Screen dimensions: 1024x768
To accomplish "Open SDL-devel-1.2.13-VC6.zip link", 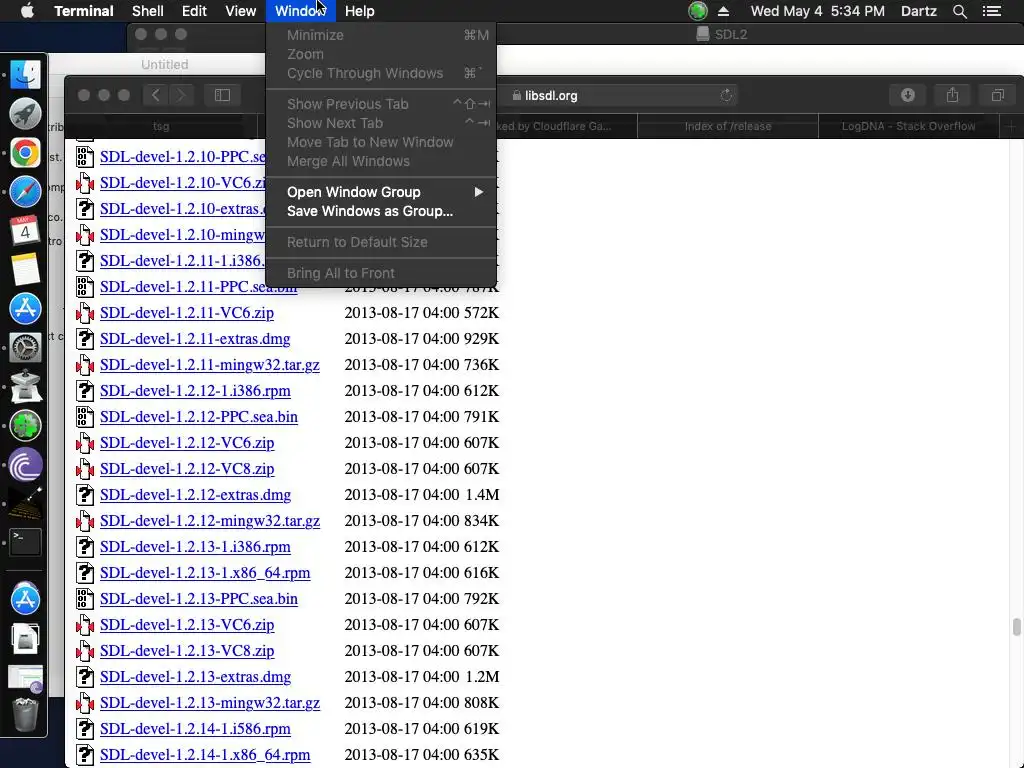I will point(187,625).
